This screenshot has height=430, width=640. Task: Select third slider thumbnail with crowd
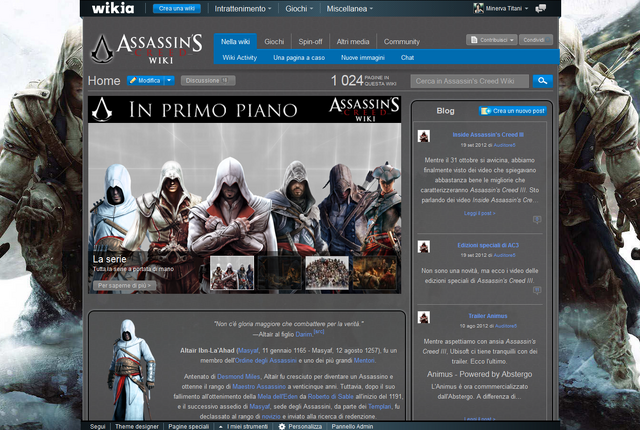click(x=327, y=273)
